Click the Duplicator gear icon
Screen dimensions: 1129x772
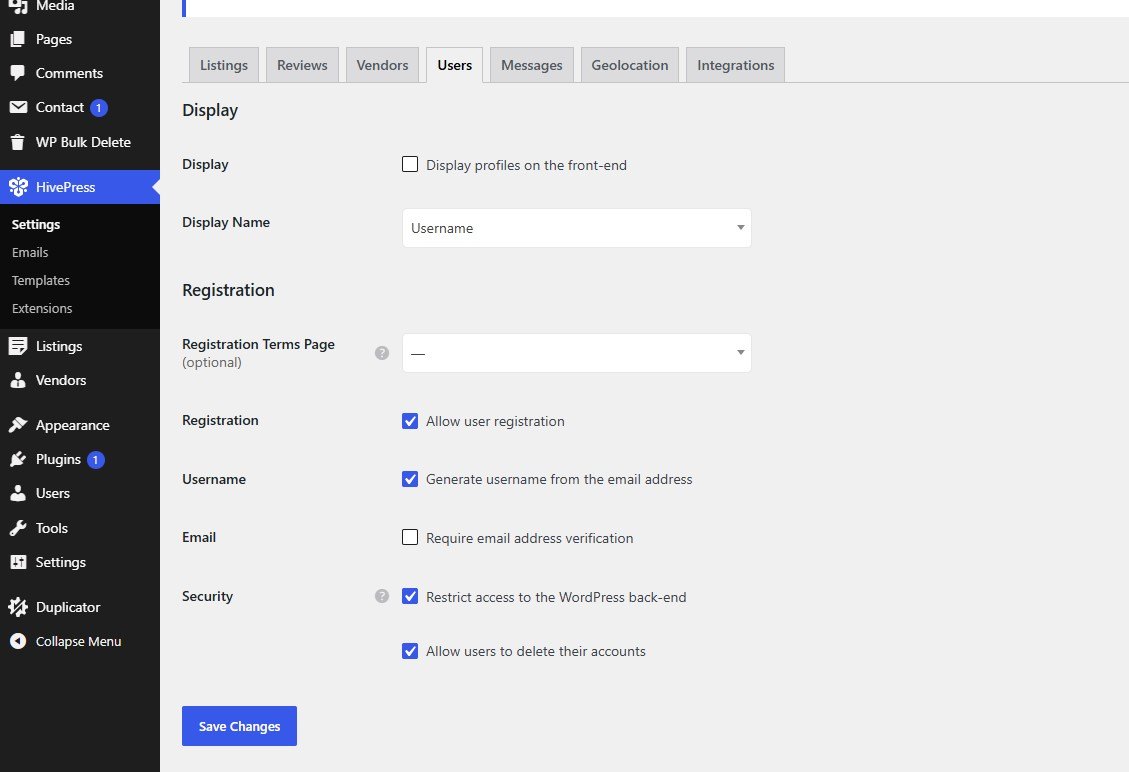[x=18, y=607]
